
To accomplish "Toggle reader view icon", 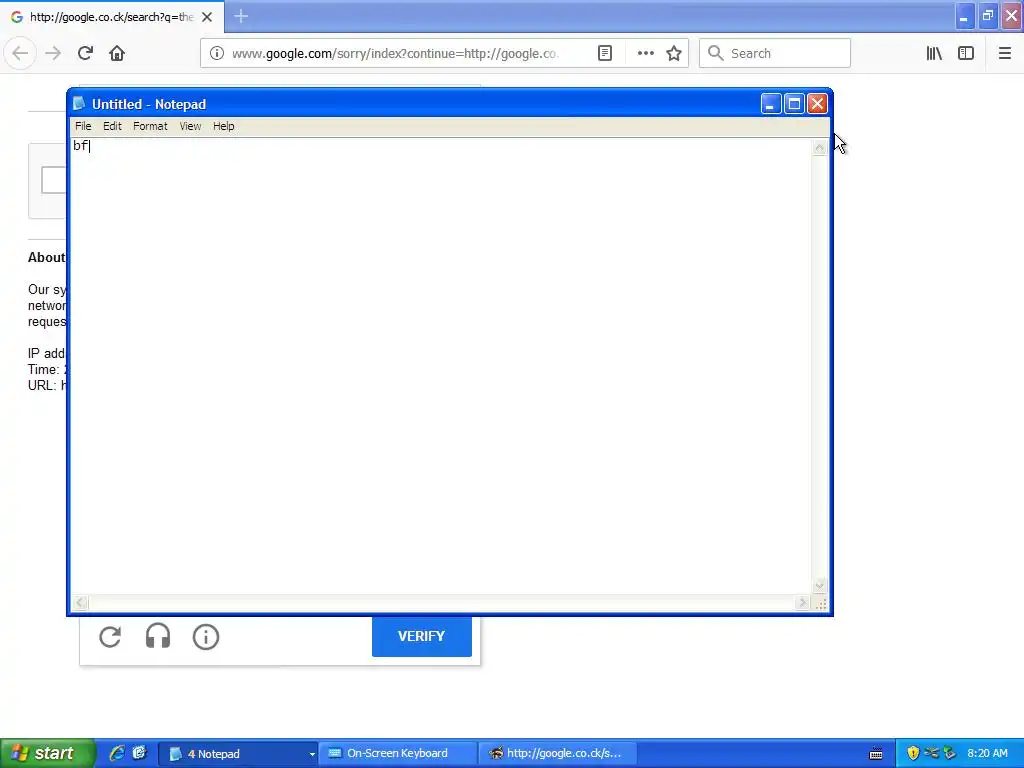I will point(605,54).
